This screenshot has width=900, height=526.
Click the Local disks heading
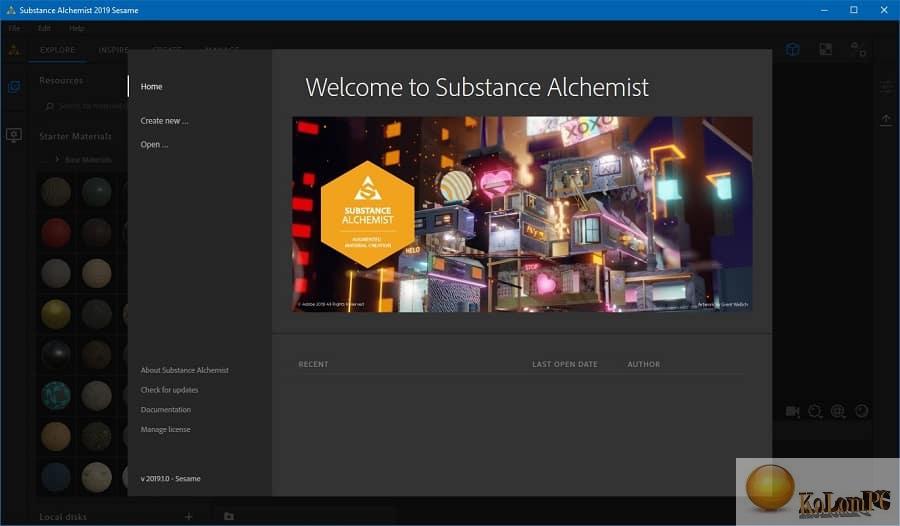point(63,517)
